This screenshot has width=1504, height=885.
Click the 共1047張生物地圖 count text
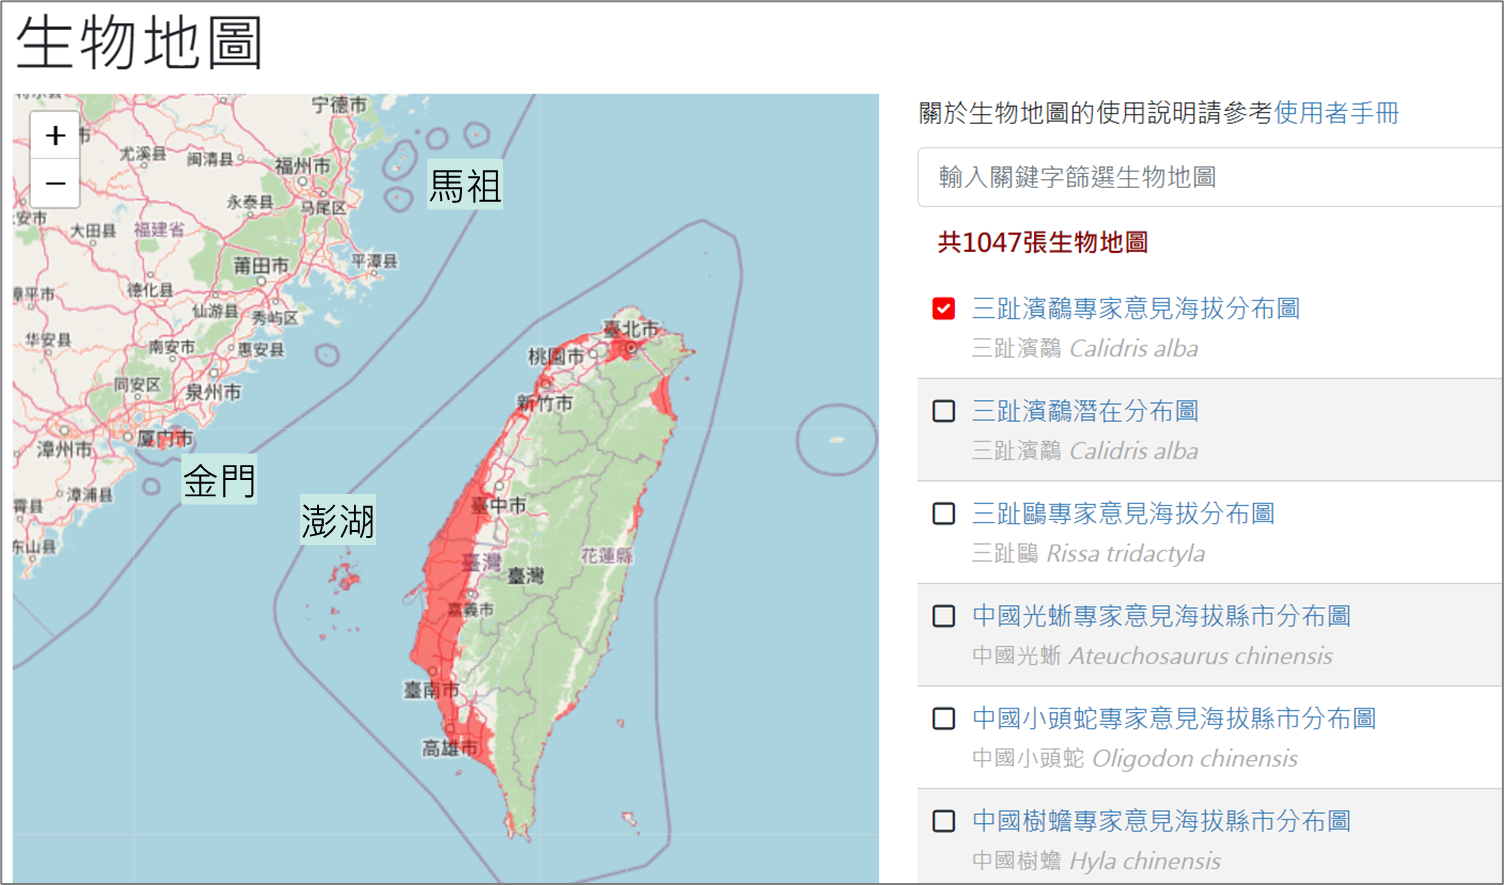(x=1042, y=242)
